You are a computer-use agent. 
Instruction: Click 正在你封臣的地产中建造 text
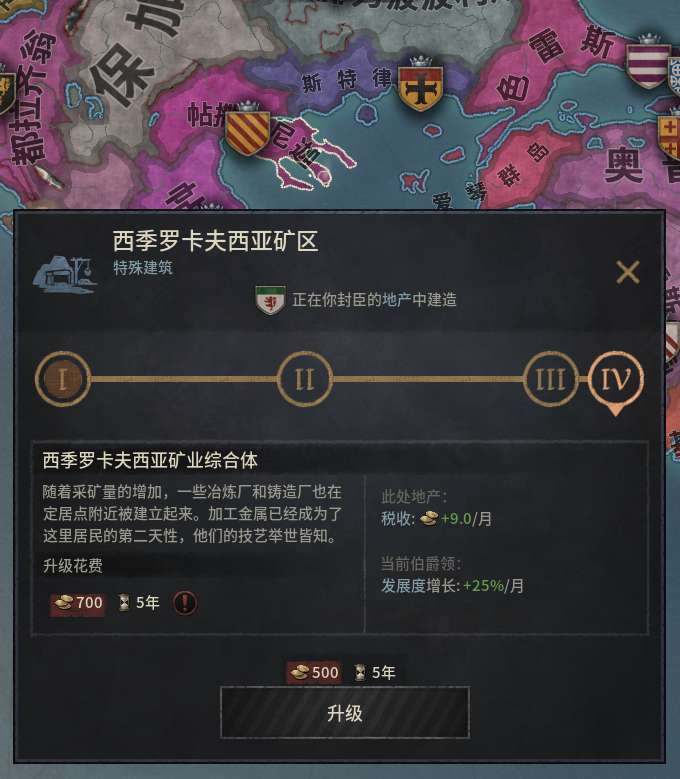tap(374, 300)
